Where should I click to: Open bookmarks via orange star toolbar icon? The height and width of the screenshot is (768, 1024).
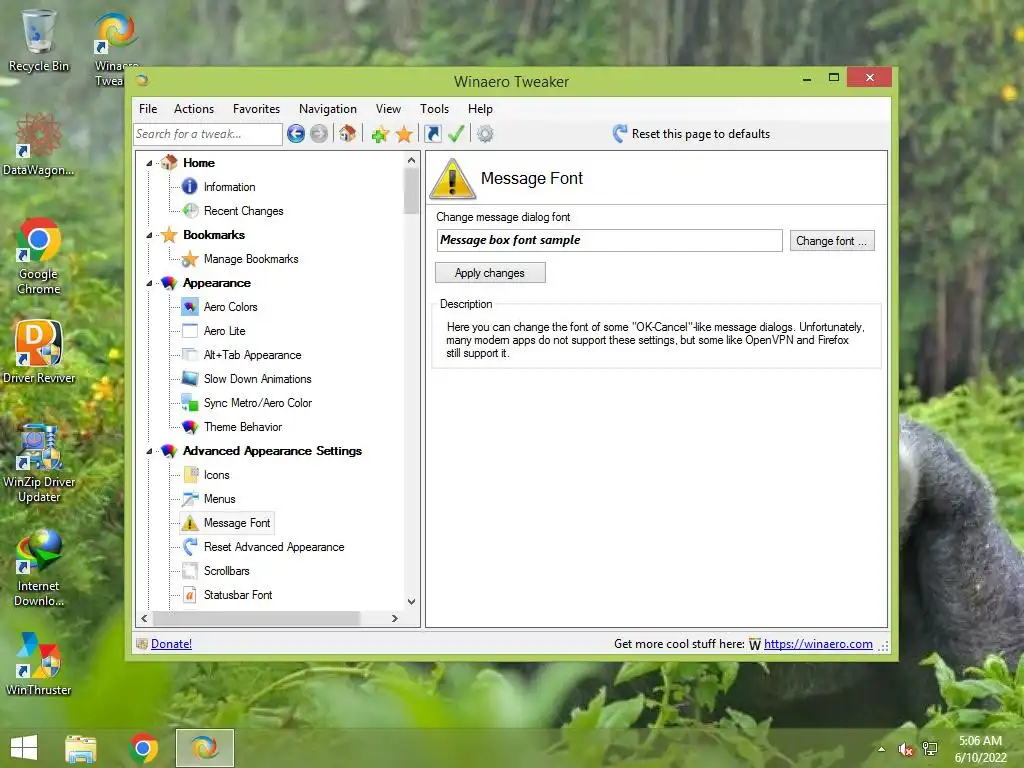tap(404, 135)
